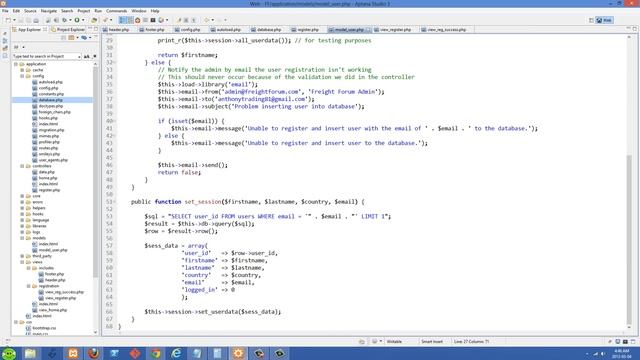640x360 pixels.
Task: Select model_user.php in the models folder
Action: [53, 250]
